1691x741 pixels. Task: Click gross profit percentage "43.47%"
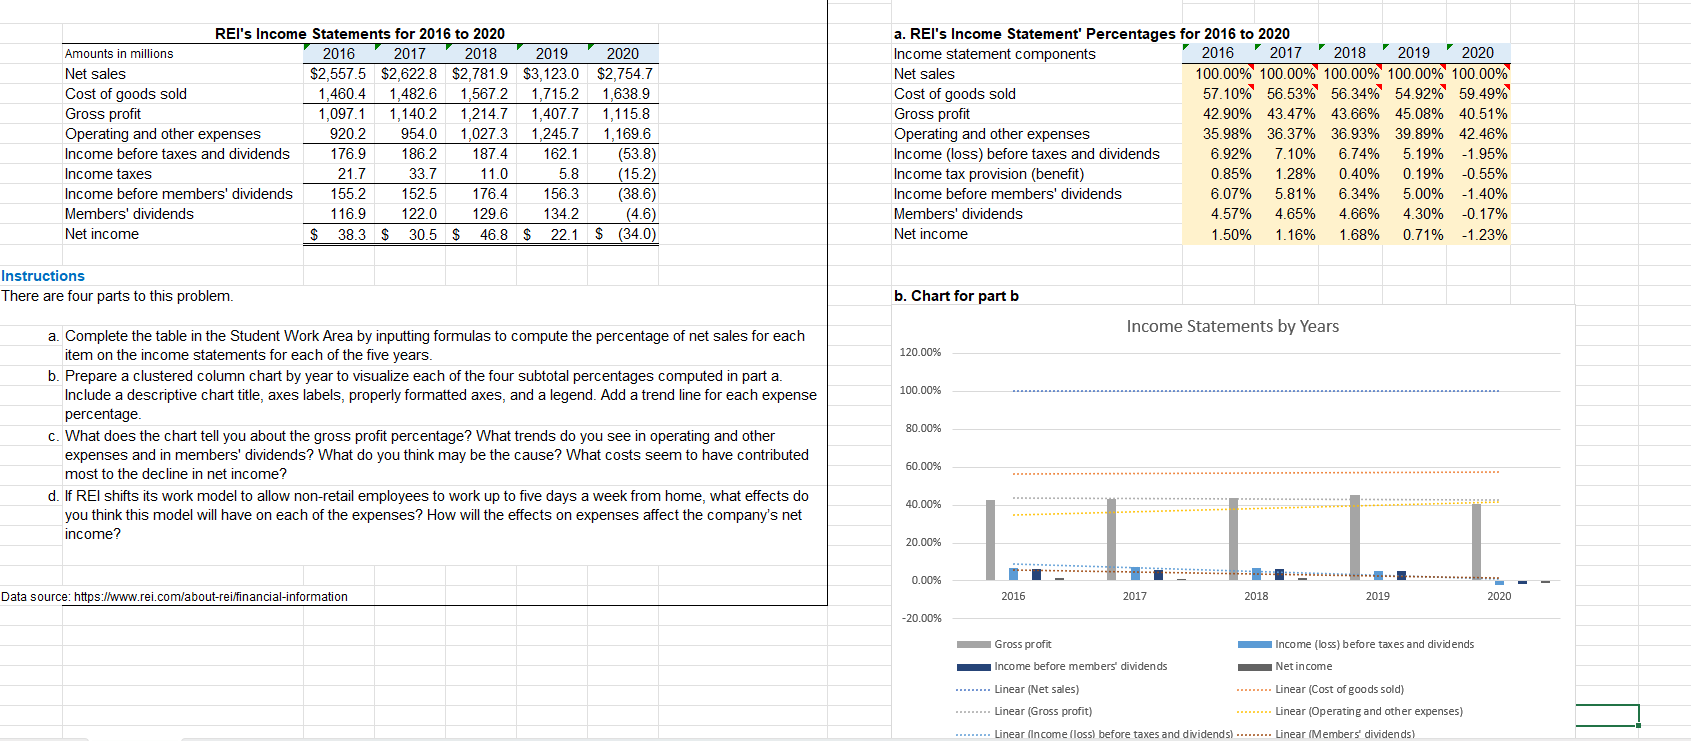pos(1291,114)
